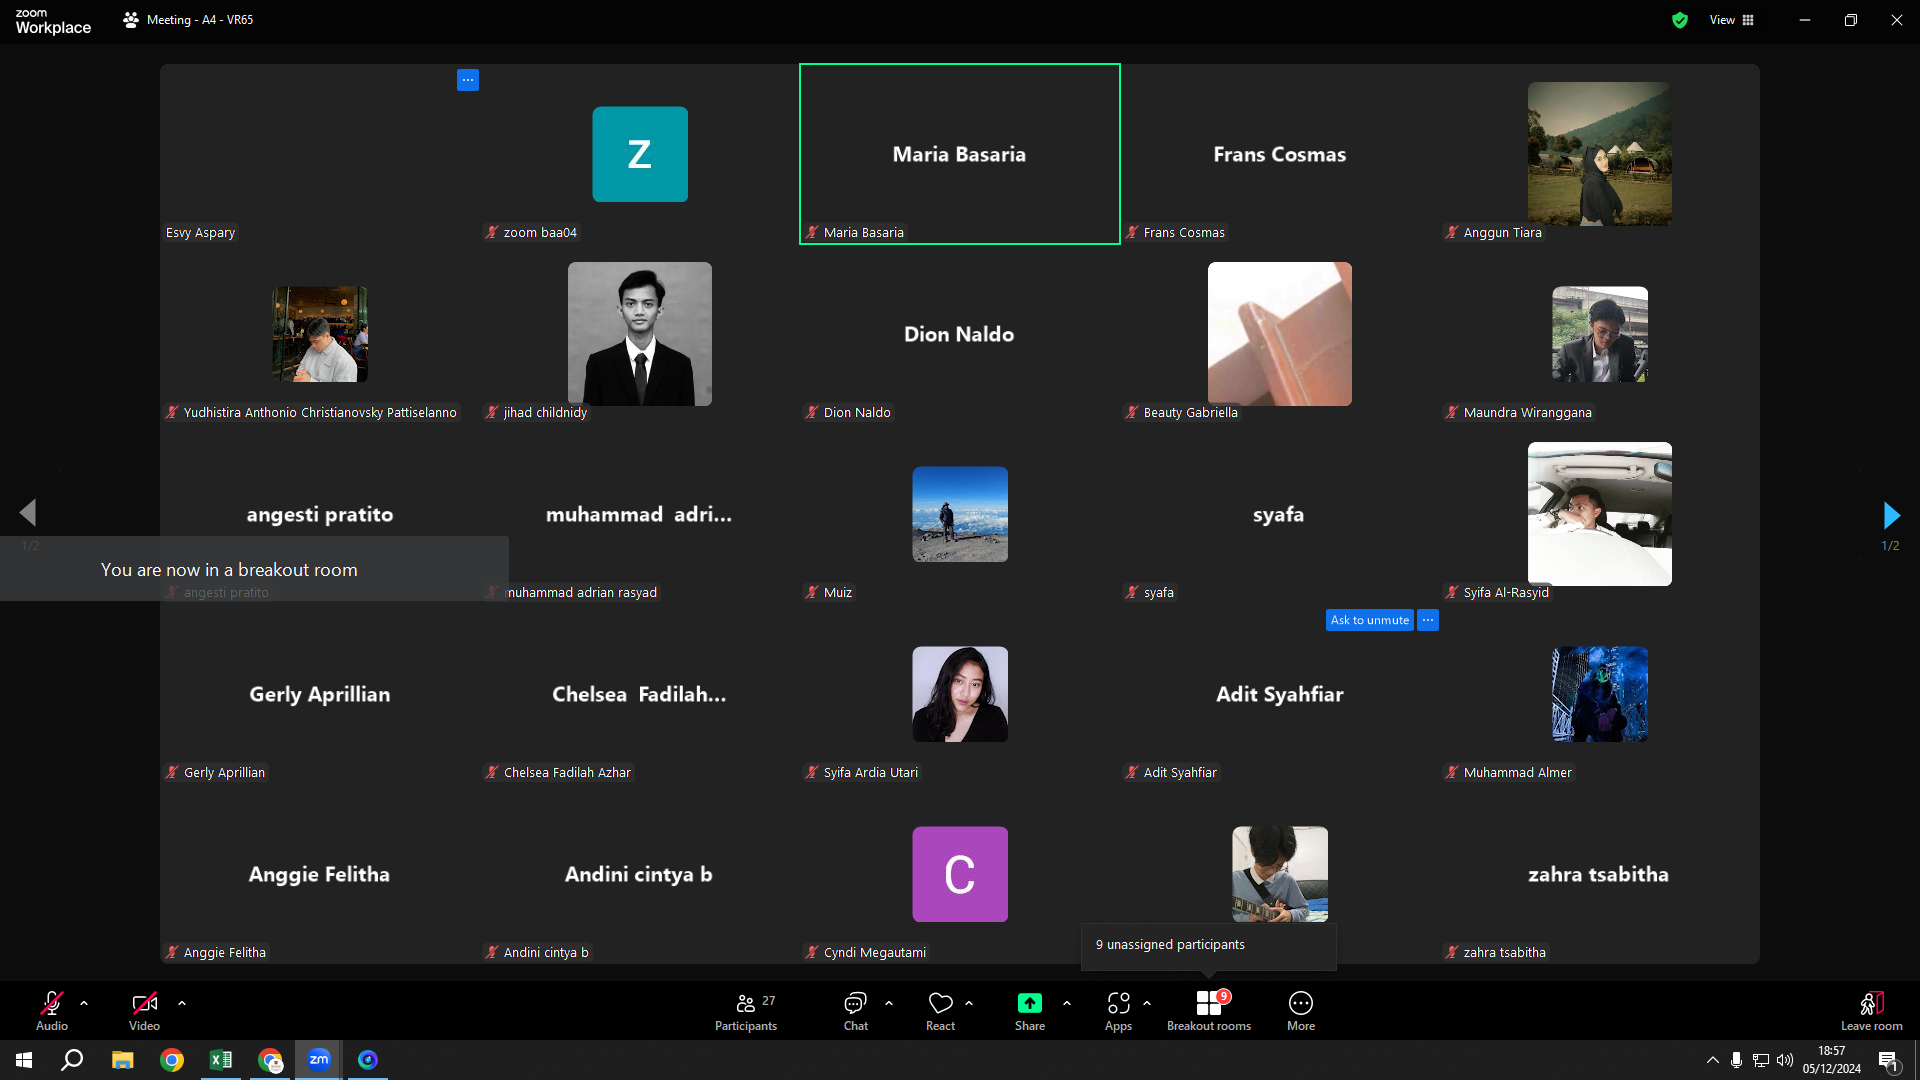
Task: Open Breakout rooms manager
Action: click(1209, 1010)
